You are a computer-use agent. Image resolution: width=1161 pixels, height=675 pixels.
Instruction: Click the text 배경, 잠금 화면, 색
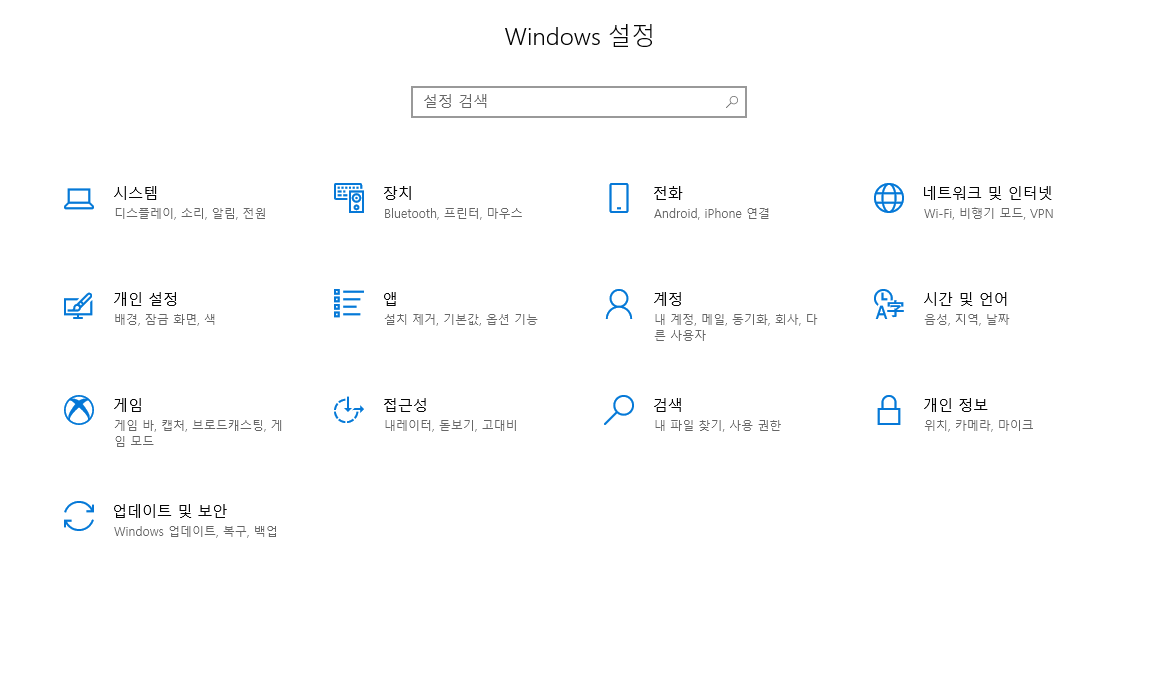coord(164,319)
